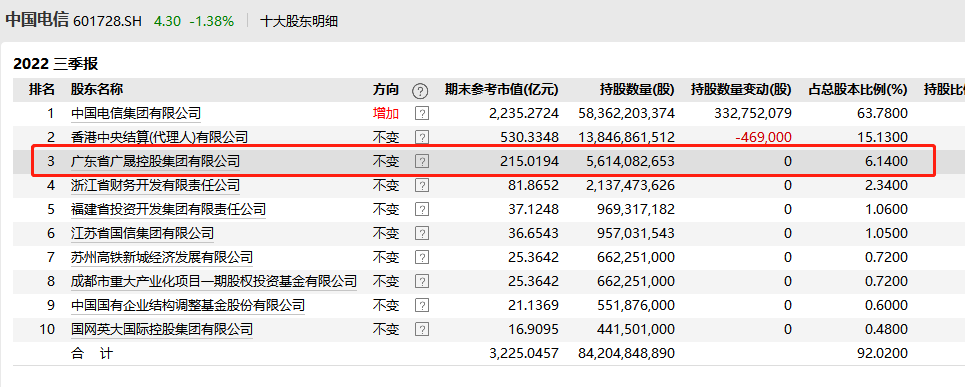
Task: Click help icon in 江苏省国信集团 row
Action: click(x=422, y=233)
